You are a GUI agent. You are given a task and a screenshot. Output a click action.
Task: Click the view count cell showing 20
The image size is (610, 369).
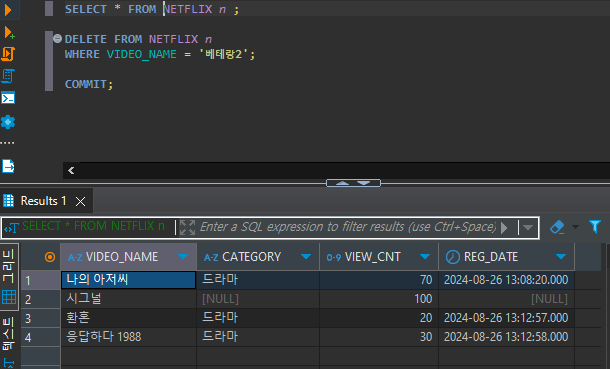click(x=379, y=318)
